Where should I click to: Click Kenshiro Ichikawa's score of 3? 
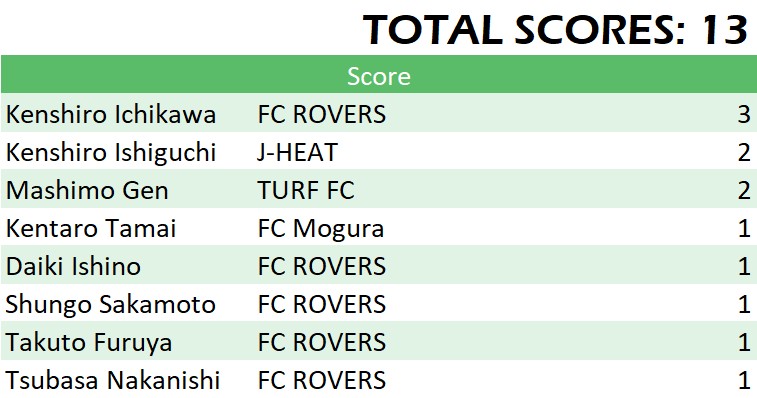[x=744, y=114]
